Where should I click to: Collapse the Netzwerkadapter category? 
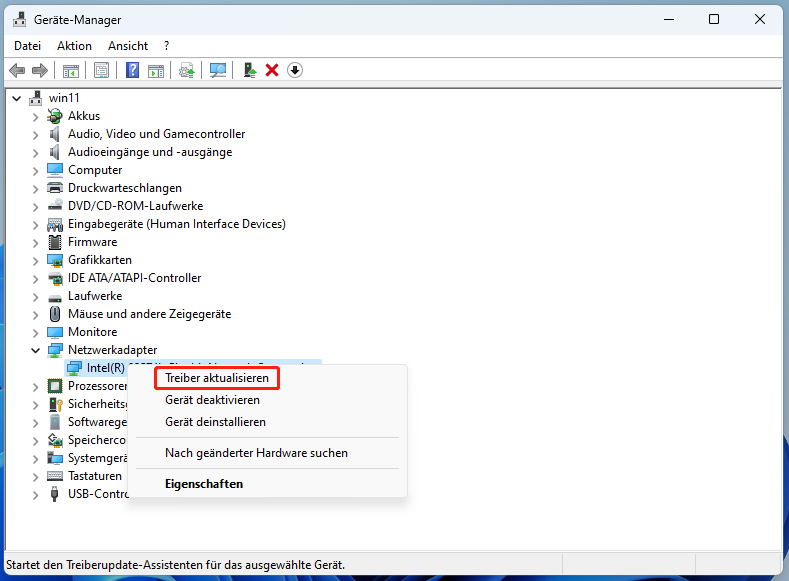pos(35,351)
